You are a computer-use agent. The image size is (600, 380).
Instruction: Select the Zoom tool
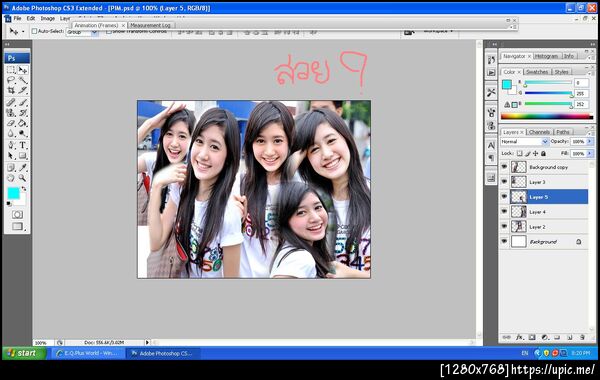(x=23, y=178)
